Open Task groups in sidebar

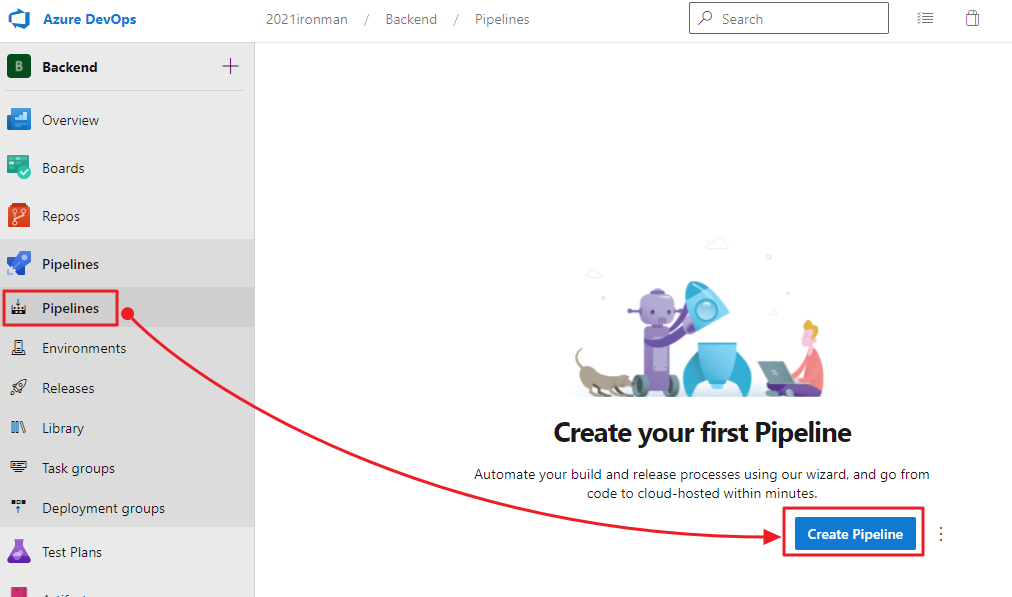point(79,469)
